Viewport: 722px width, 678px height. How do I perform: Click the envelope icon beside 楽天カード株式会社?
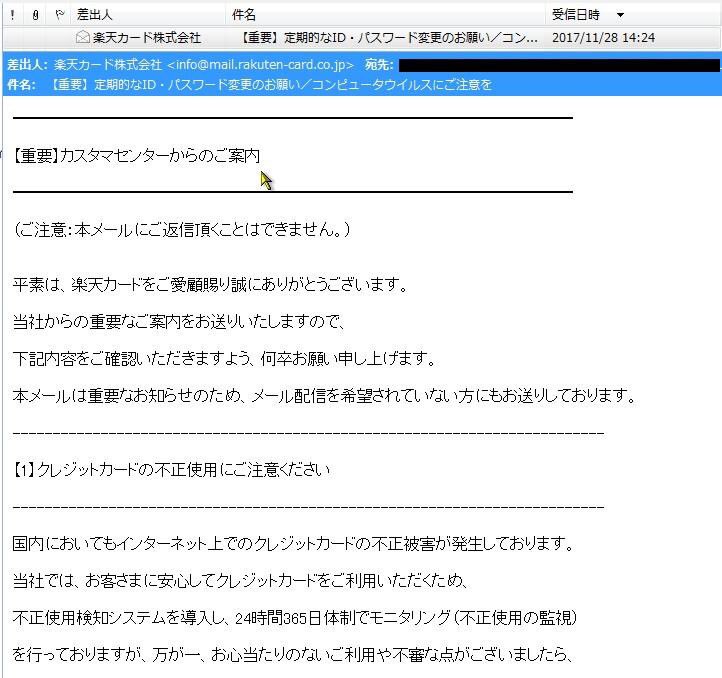82,37
